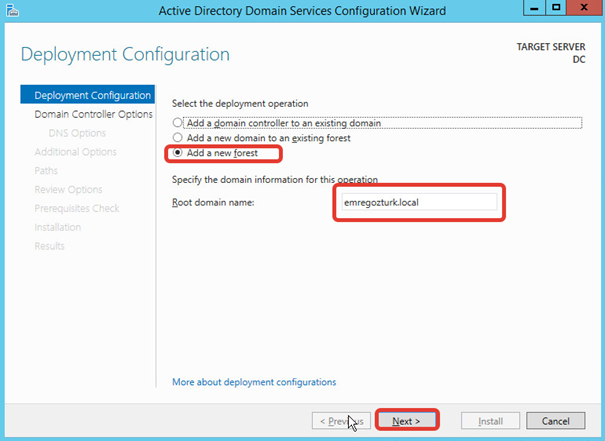Select Paths step in the sidebar

46,171
